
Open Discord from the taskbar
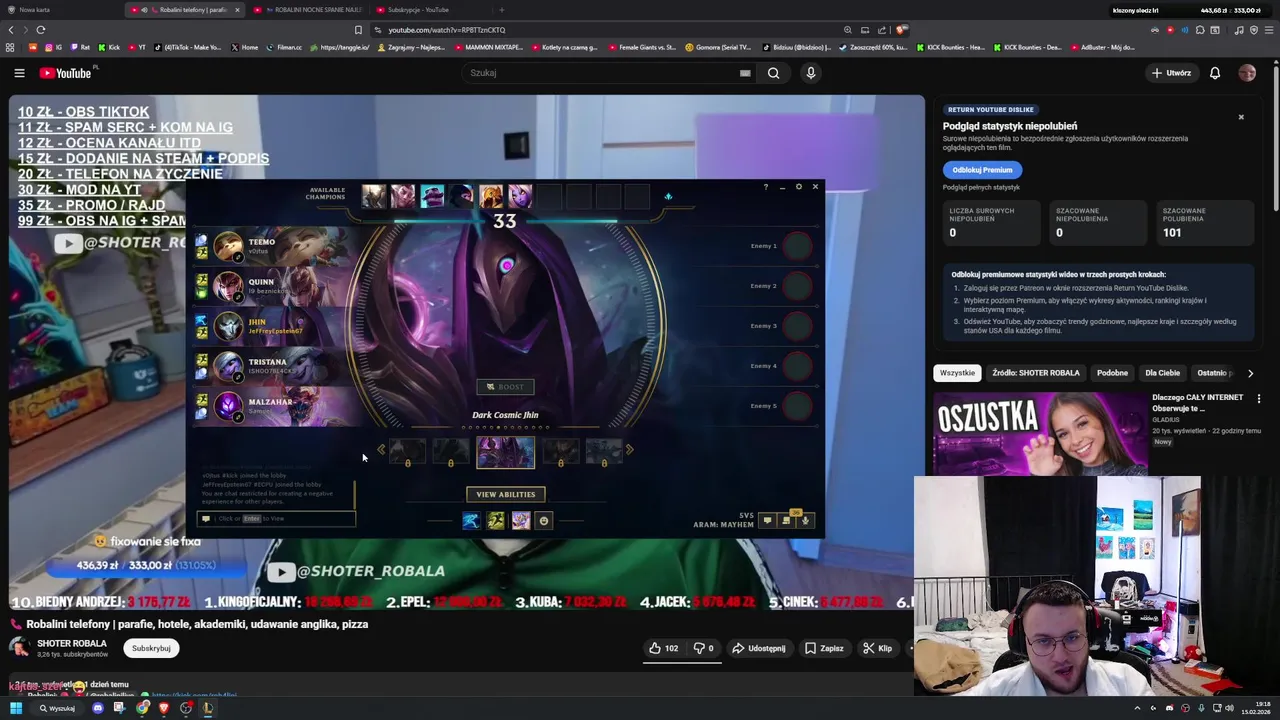(98, 708)
